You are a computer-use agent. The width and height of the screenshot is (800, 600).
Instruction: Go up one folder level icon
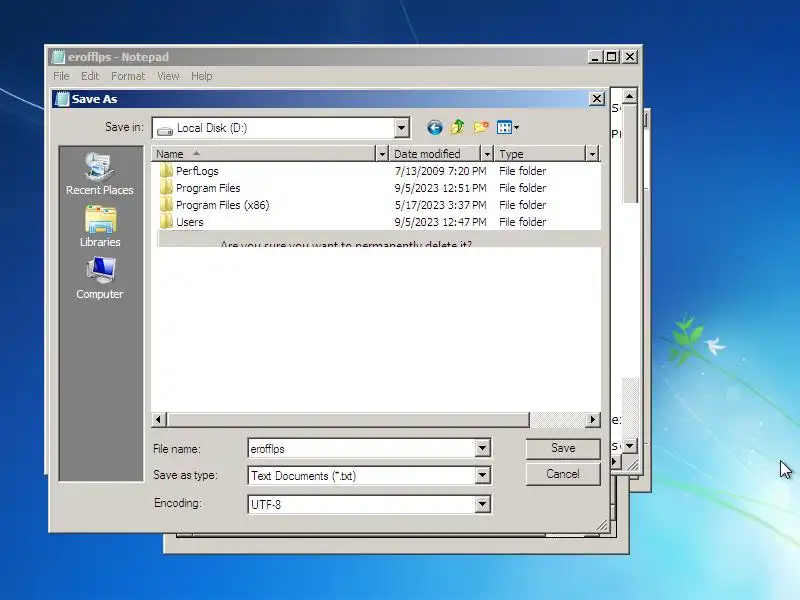pyautogui.click(x=458, y=127)
